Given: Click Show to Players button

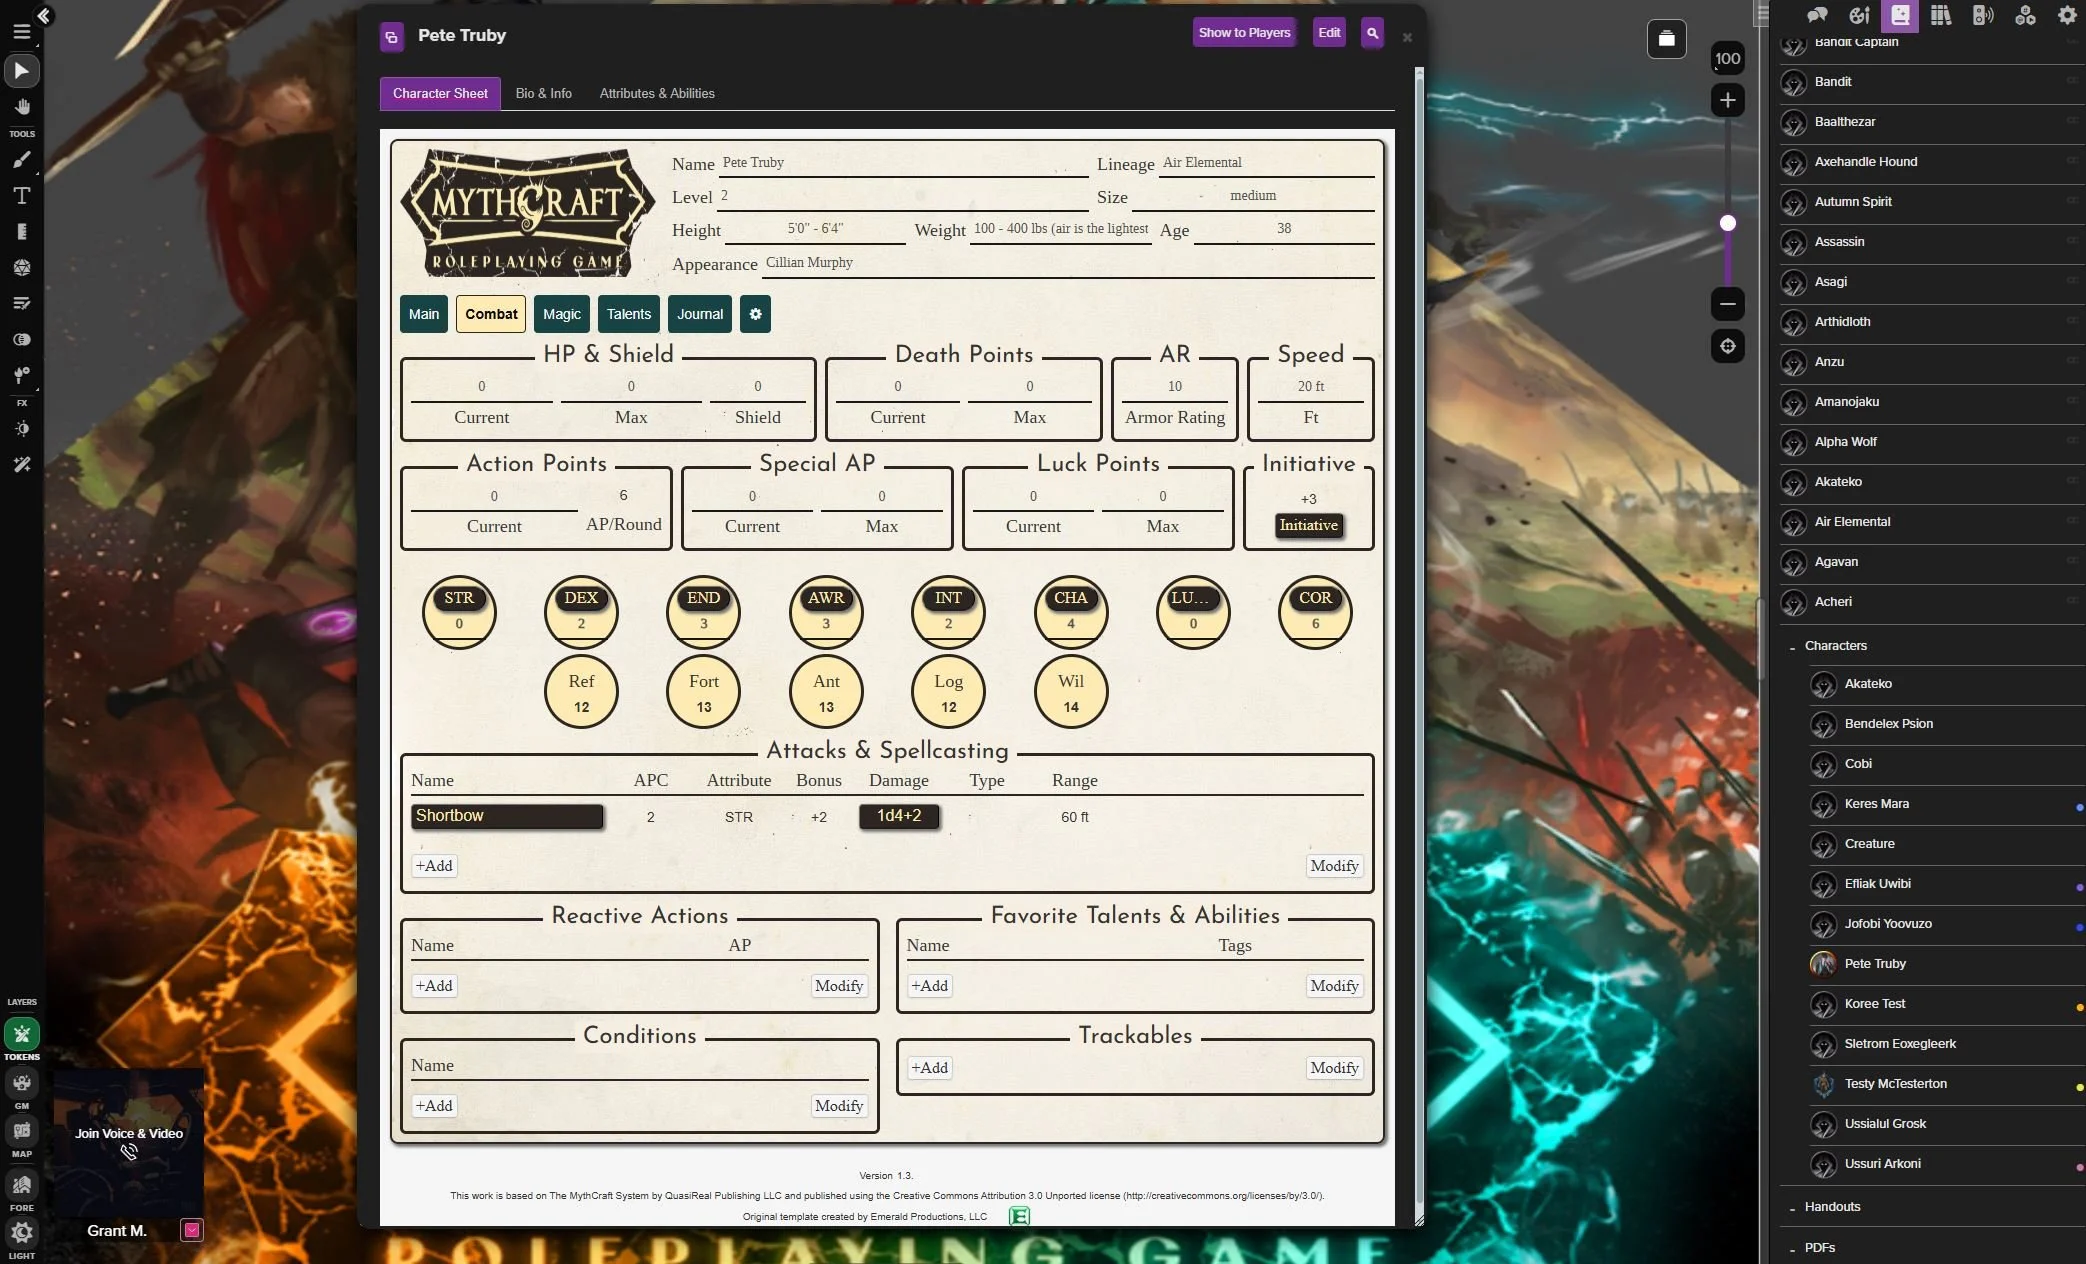Looking at the screenshot, I should coord(1244,33).
